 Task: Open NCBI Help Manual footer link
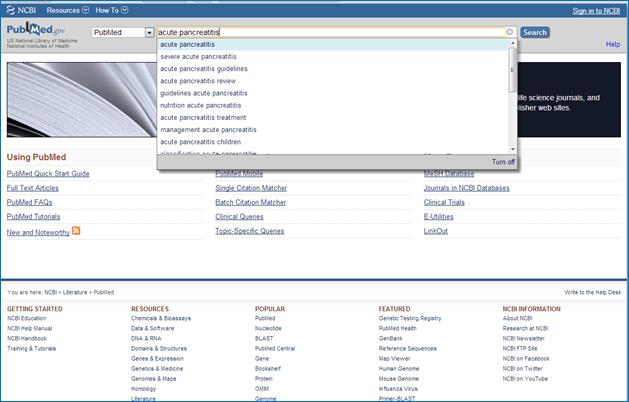30,328
